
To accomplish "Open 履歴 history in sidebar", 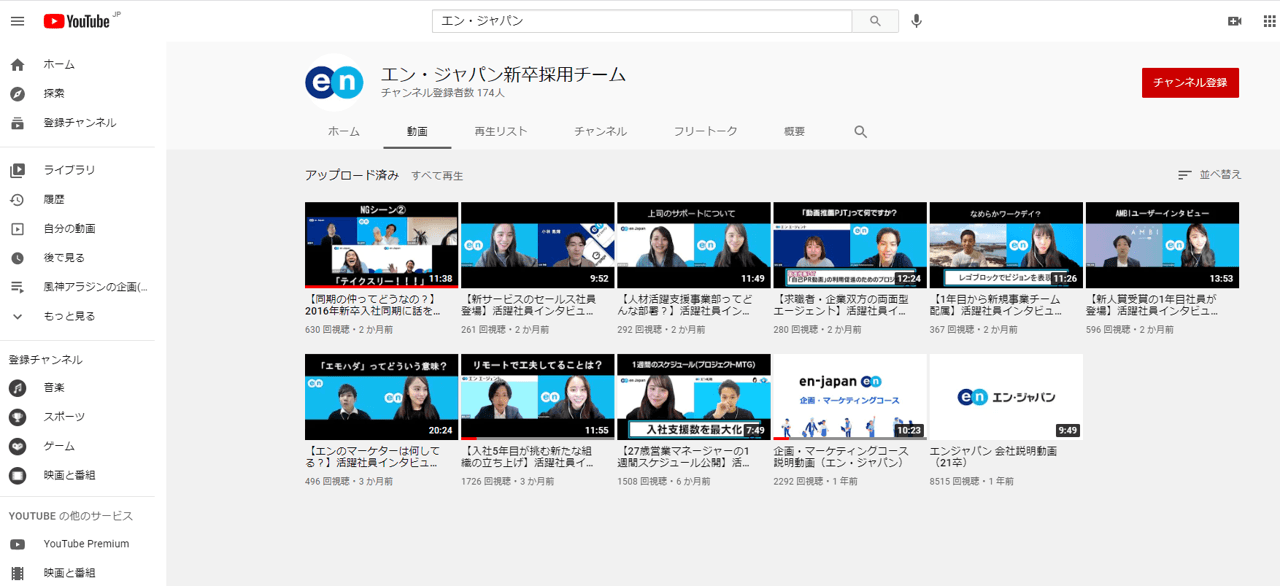I will tap(54, 200).
